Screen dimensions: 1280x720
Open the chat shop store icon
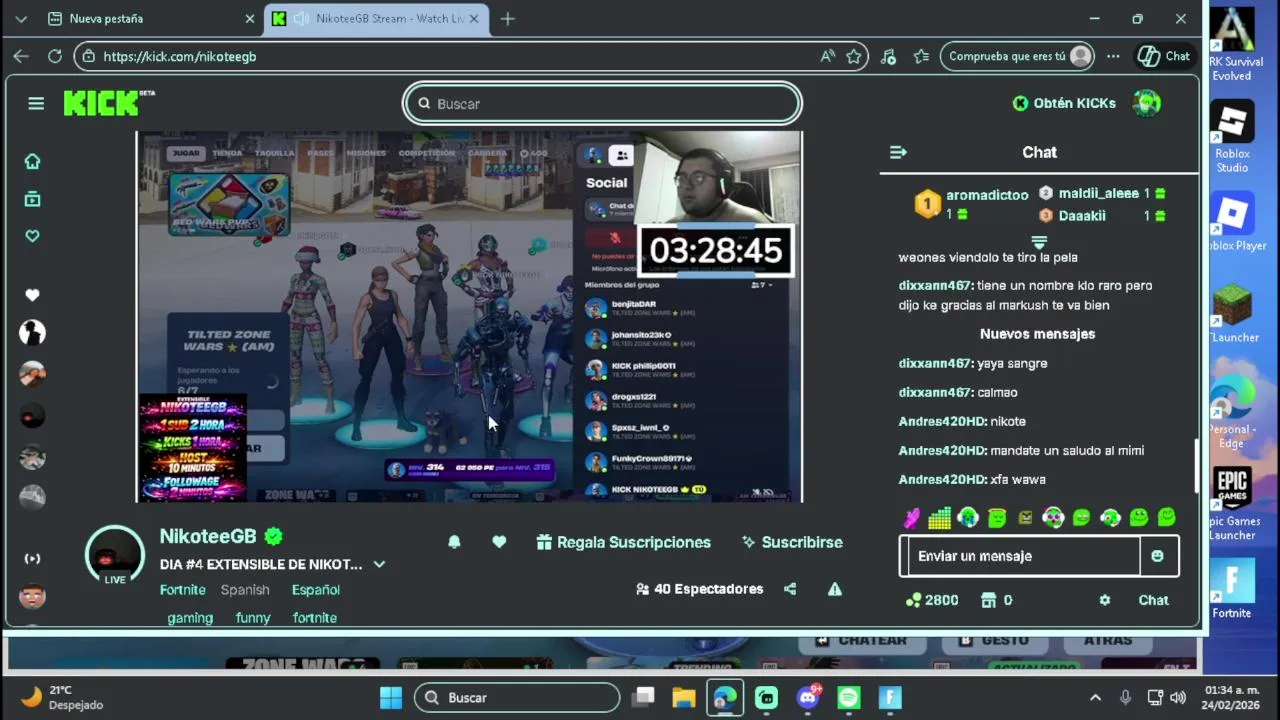coord(989,600)
